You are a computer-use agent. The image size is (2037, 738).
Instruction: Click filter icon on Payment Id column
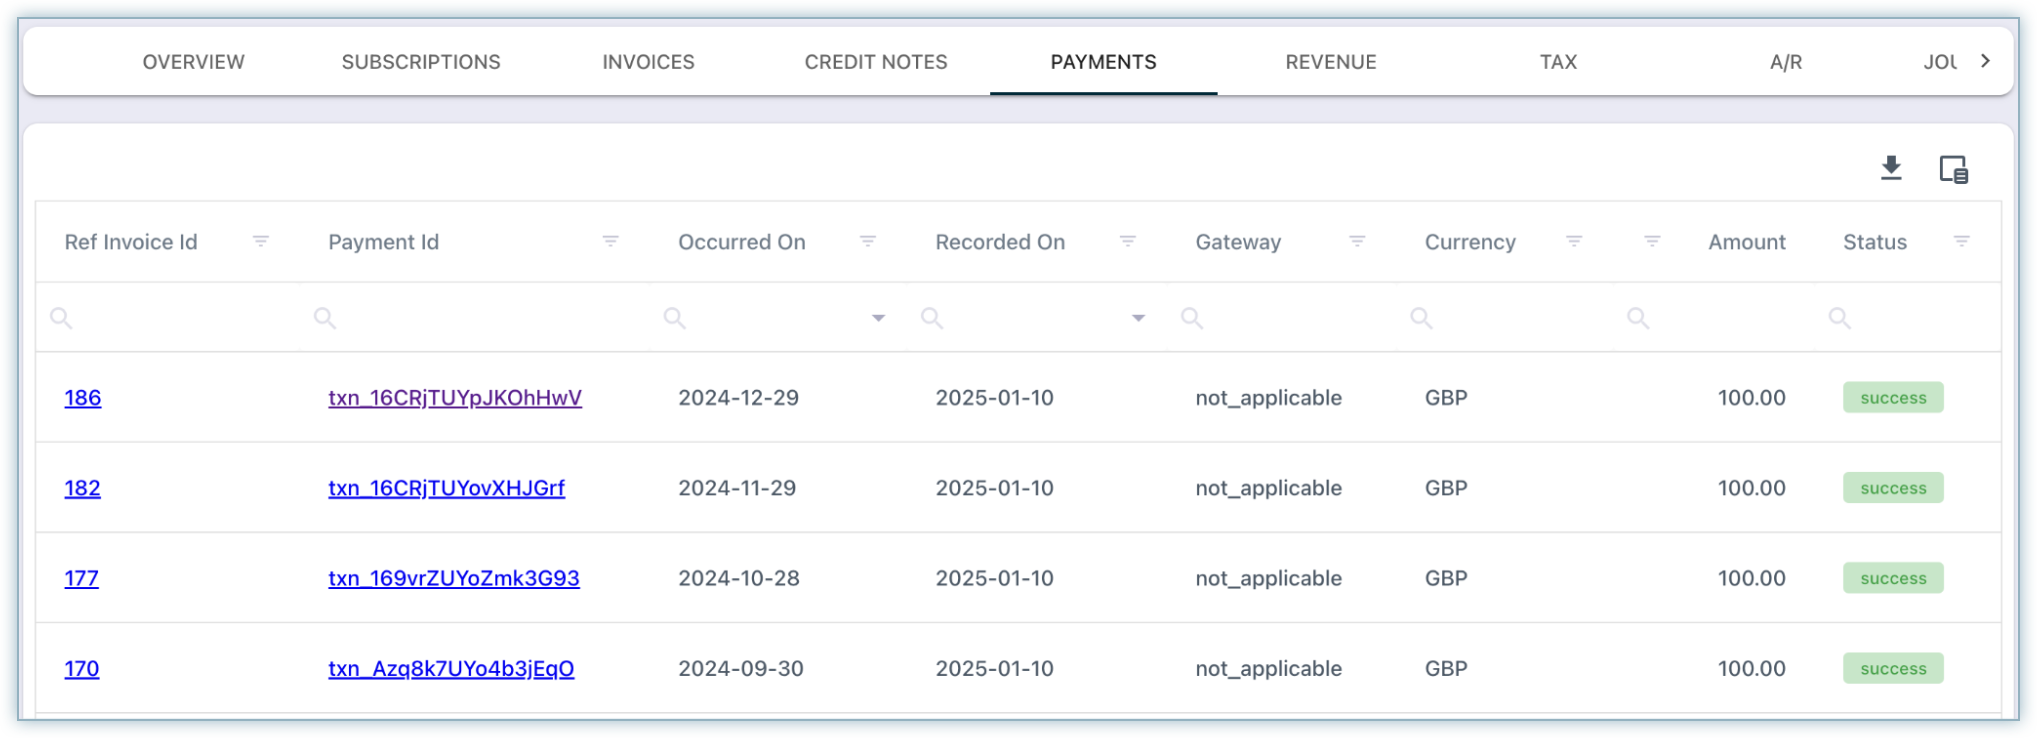tap(610, 242)
